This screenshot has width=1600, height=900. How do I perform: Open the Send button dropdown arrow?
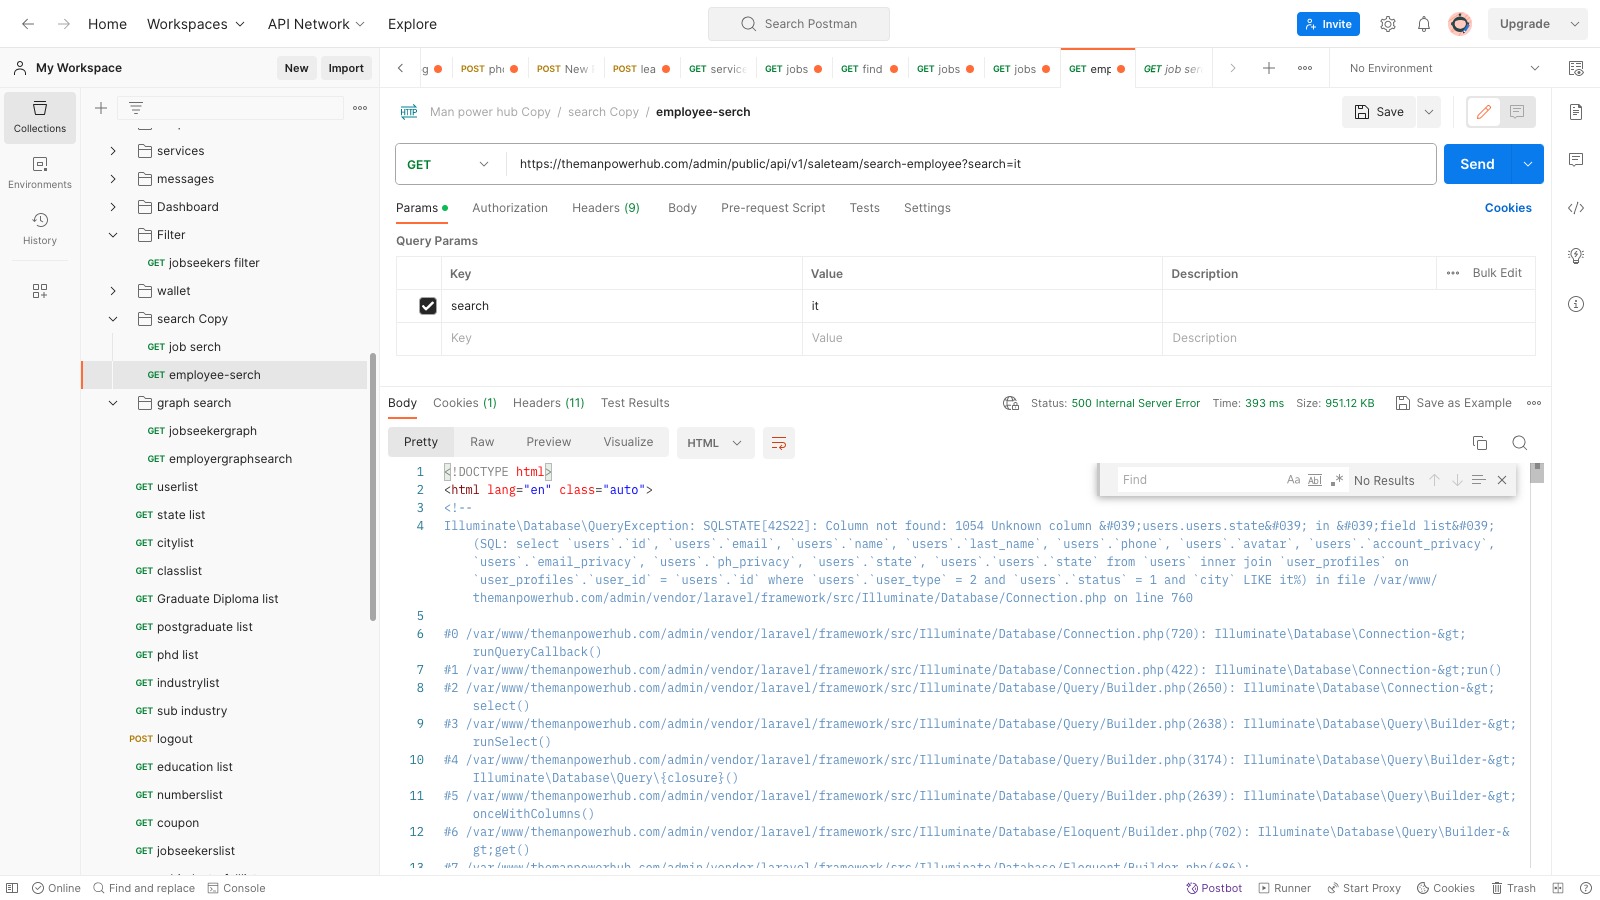click(x=1527, y=164)
